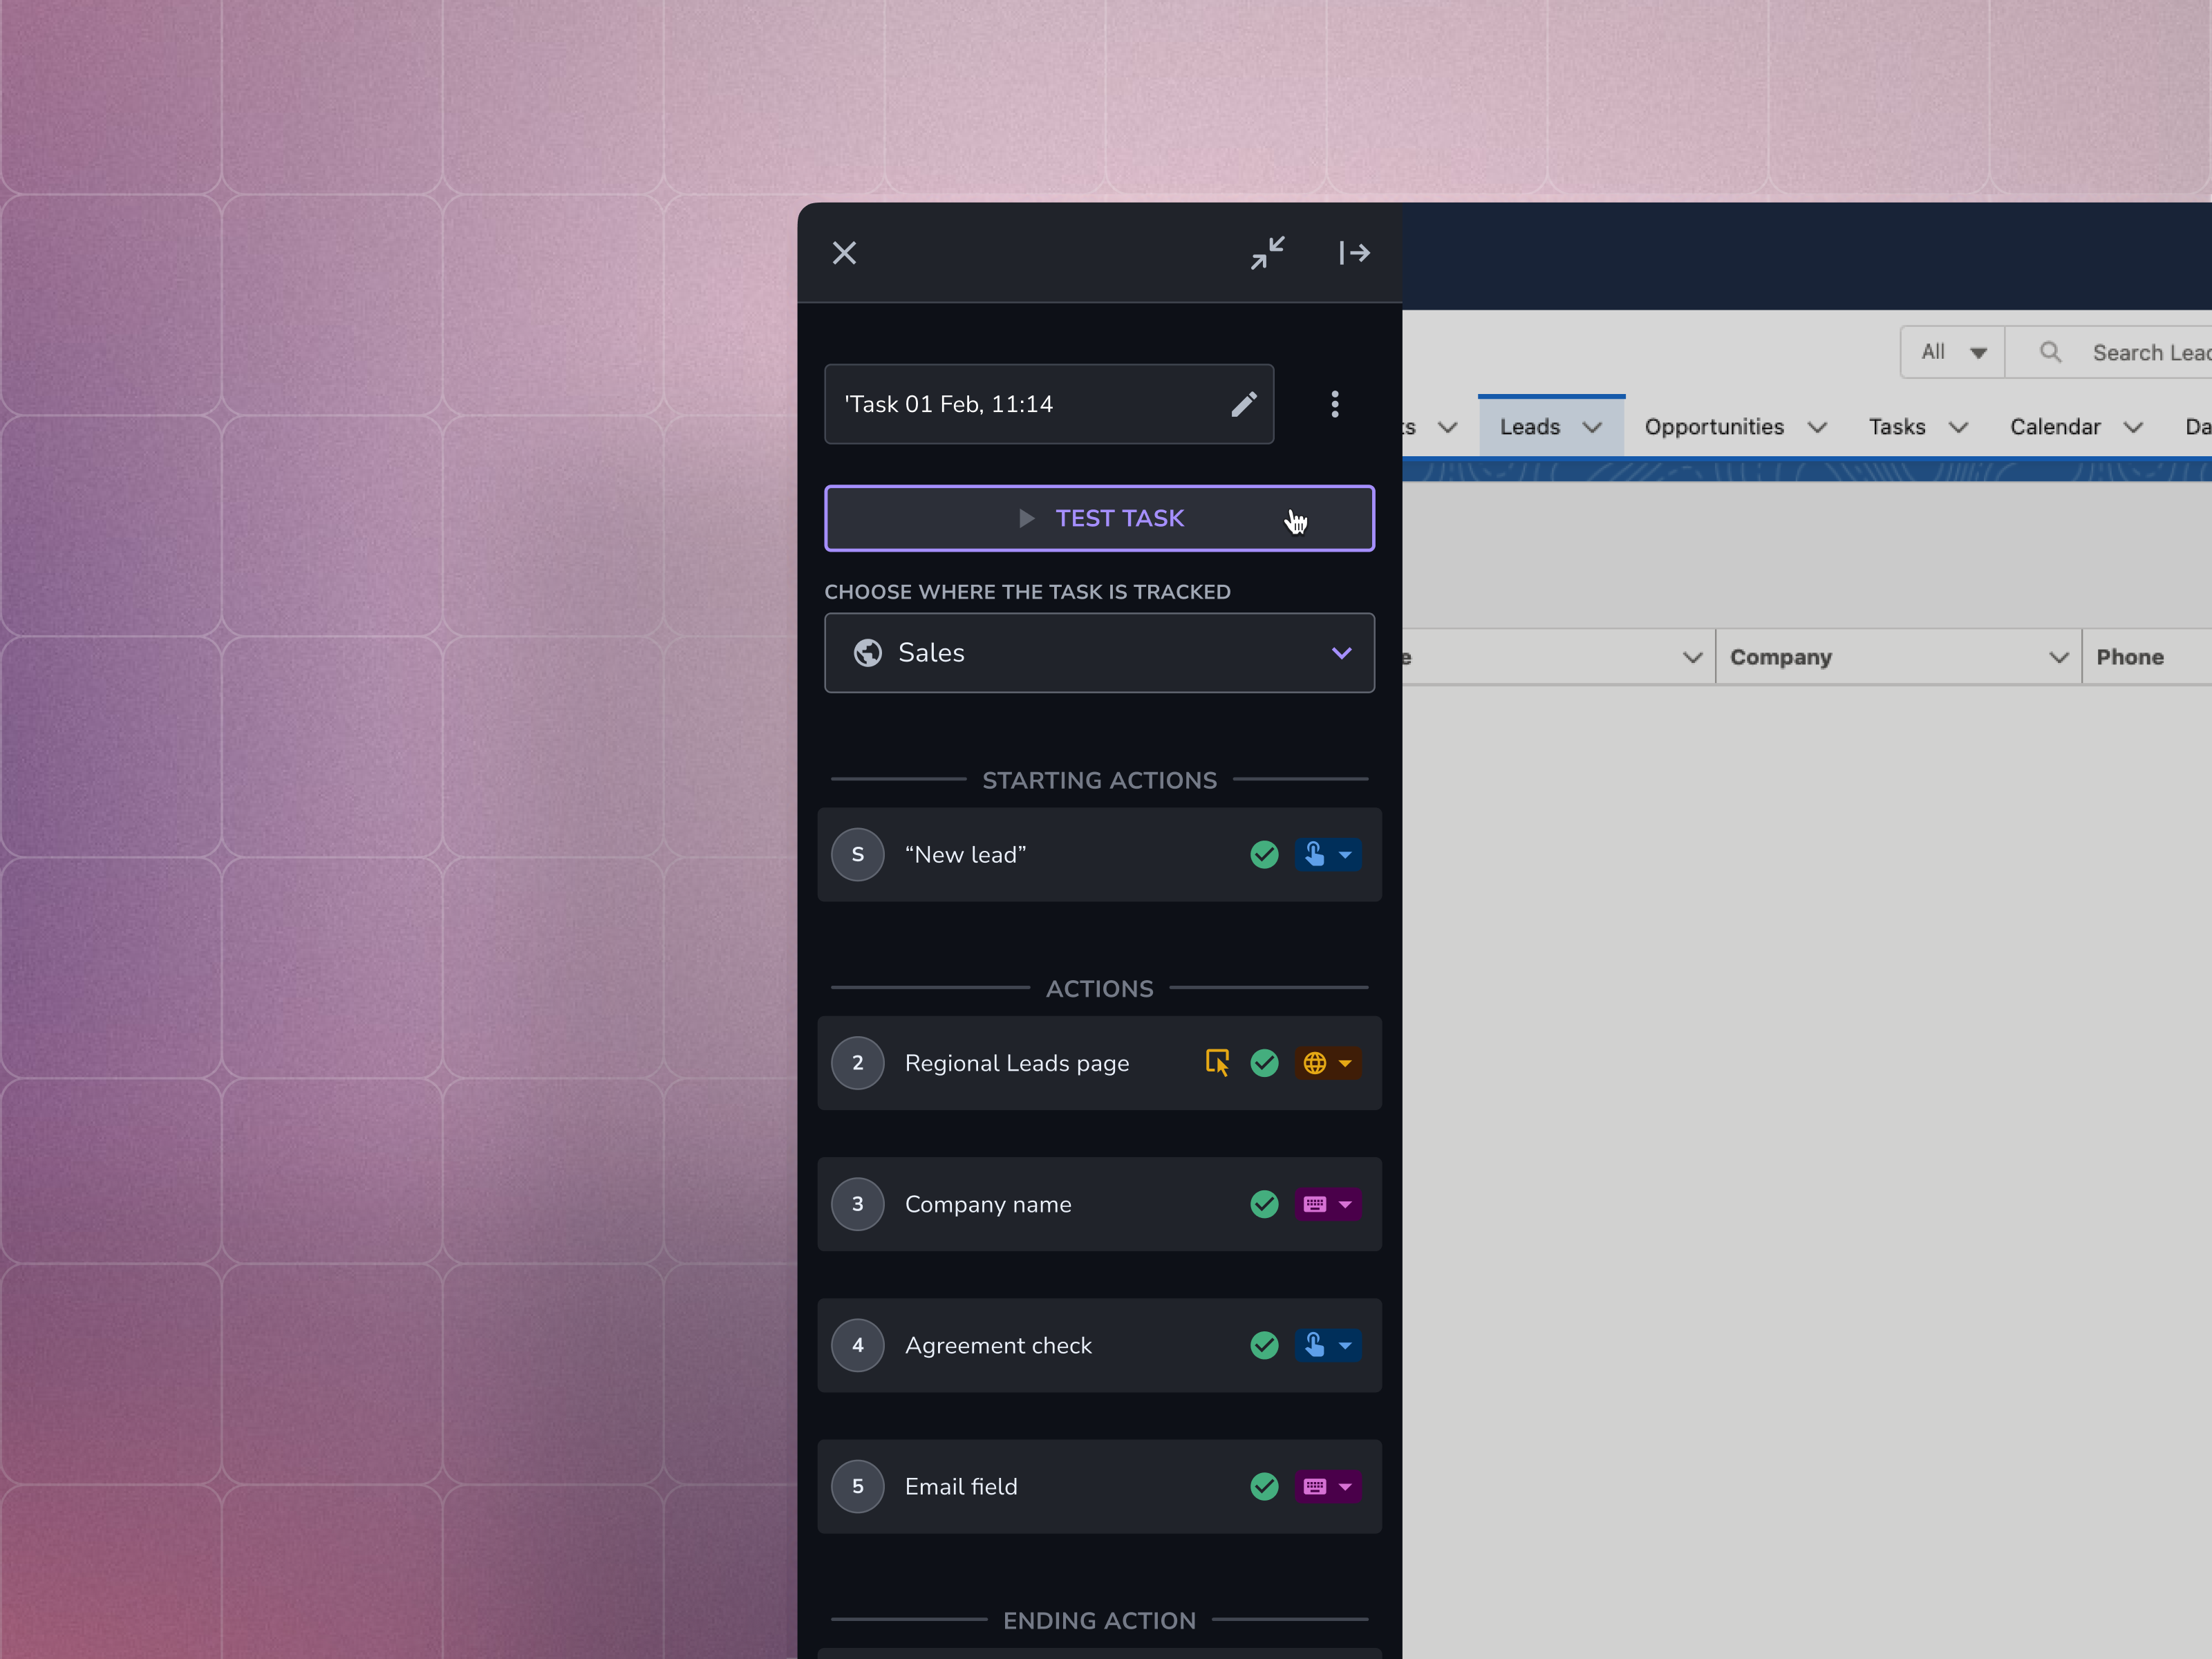2212x1659 pixels.
Task: Select the Company name action step
Action: click(1099, 1204)
